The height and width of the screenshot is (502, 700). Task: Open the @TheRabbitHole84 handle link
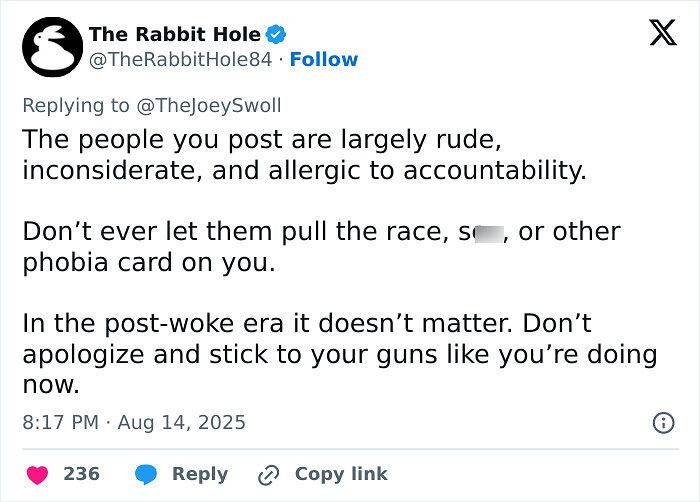pyautogui.click(x=180, y=59)
